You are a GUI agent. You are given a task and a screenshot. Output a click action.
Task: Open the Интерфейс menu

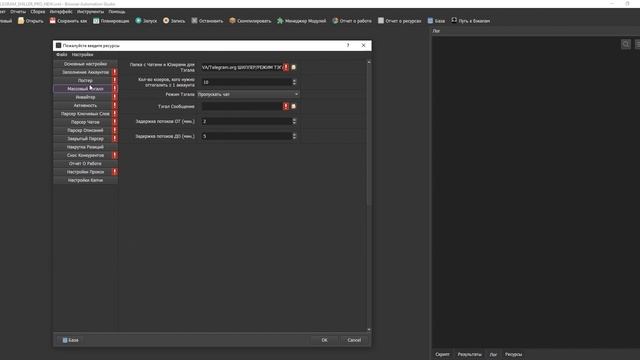pos(61,12)
